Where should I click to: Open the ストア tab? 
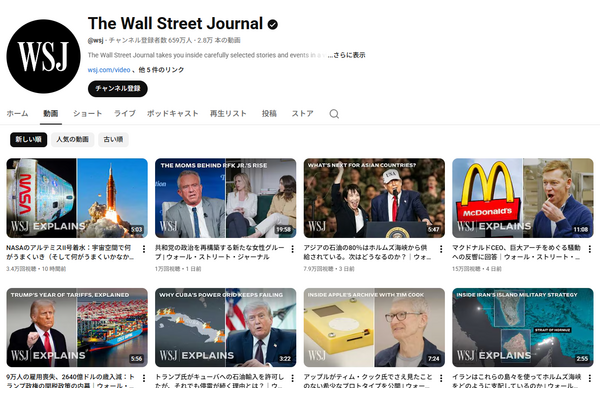[302, 113]
